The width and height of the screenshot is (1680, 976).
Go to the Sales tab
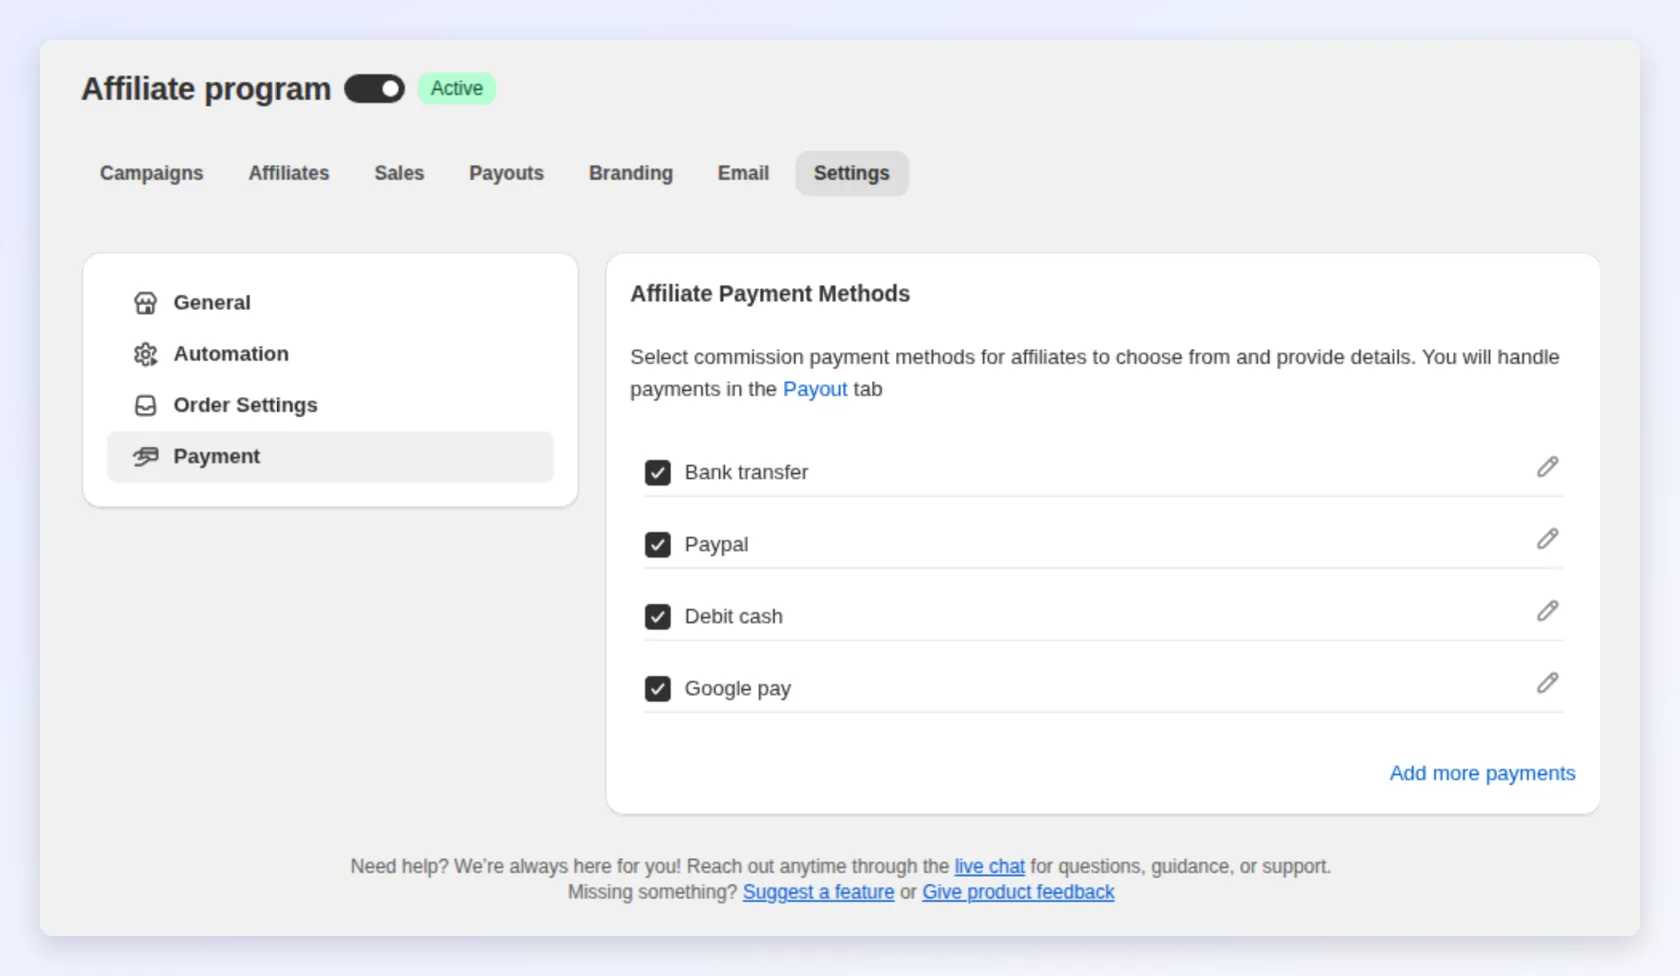point(399,173)
